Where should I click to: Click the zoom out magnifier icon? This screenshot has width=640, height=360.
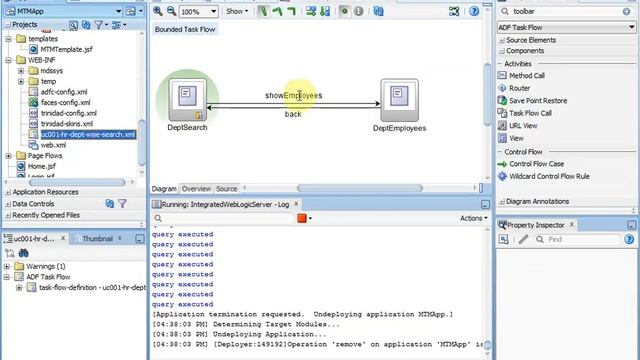coord(171,11)
